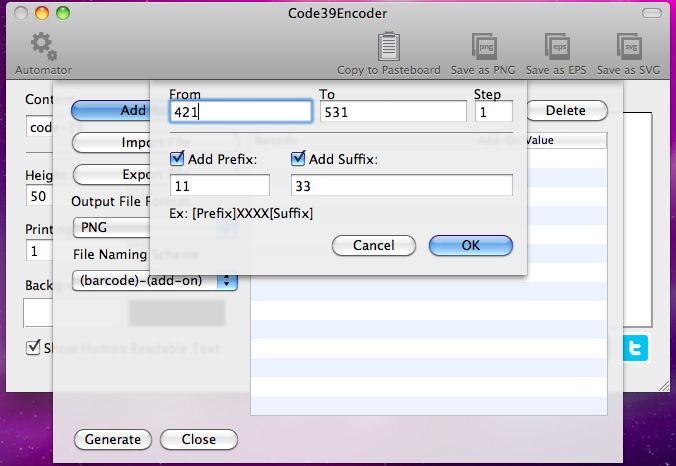This screenshot has height=466, width=676.
Task: Save barcode as PNG
Action: (x=484, y=46)
